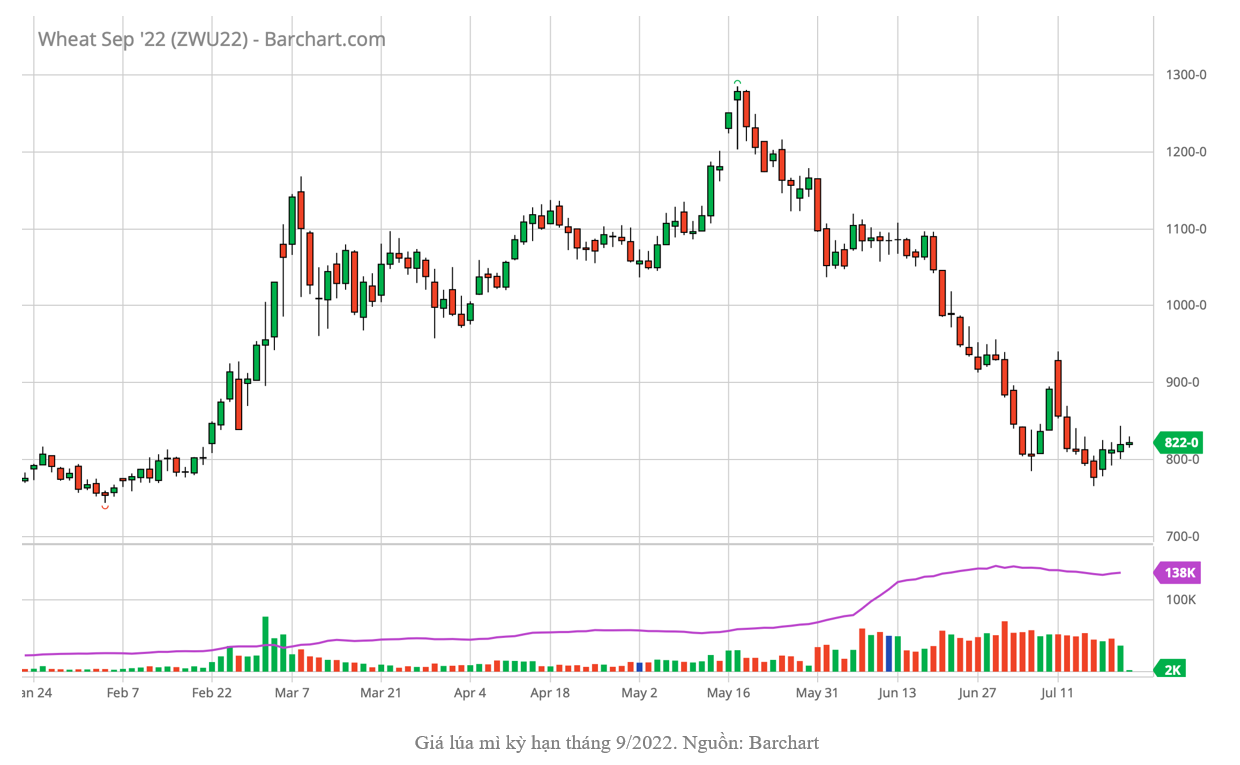Click the green 822-0 price tag
1240x765 pixels.
[x=1177, y=442]
